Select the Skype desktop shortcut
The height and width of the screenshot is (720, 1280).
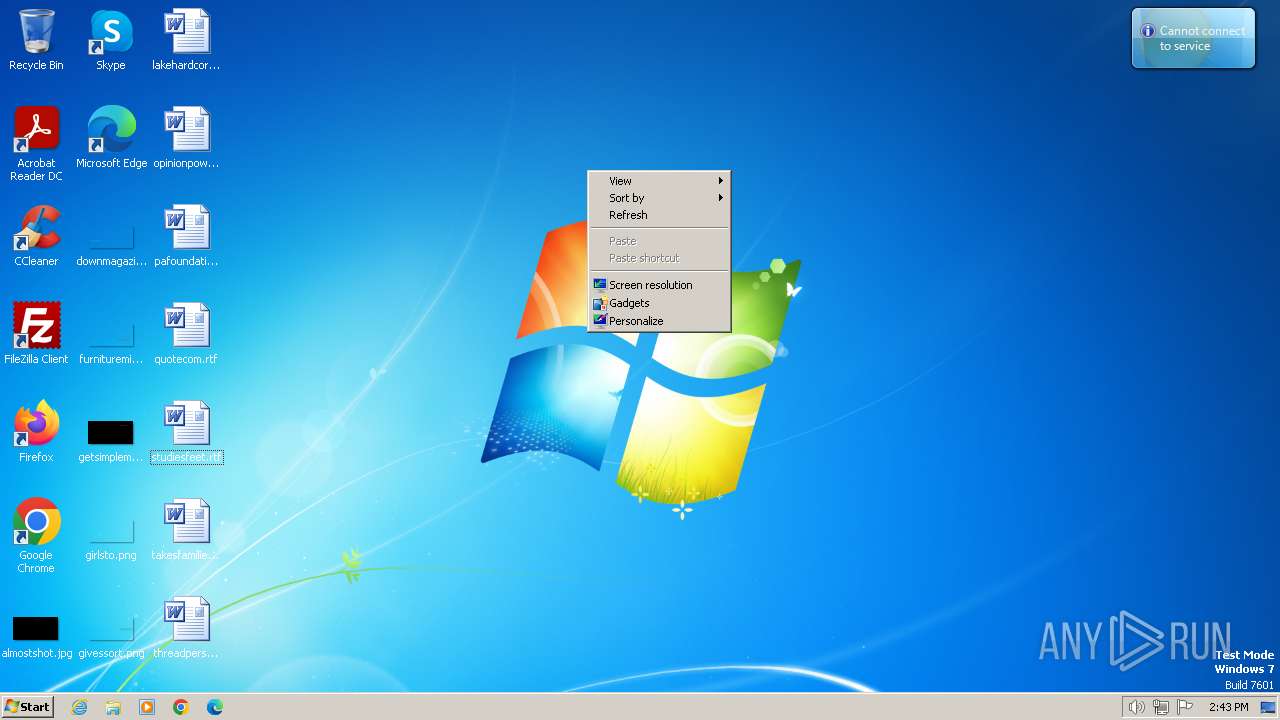pyautogui.click(x=110, y=40)
